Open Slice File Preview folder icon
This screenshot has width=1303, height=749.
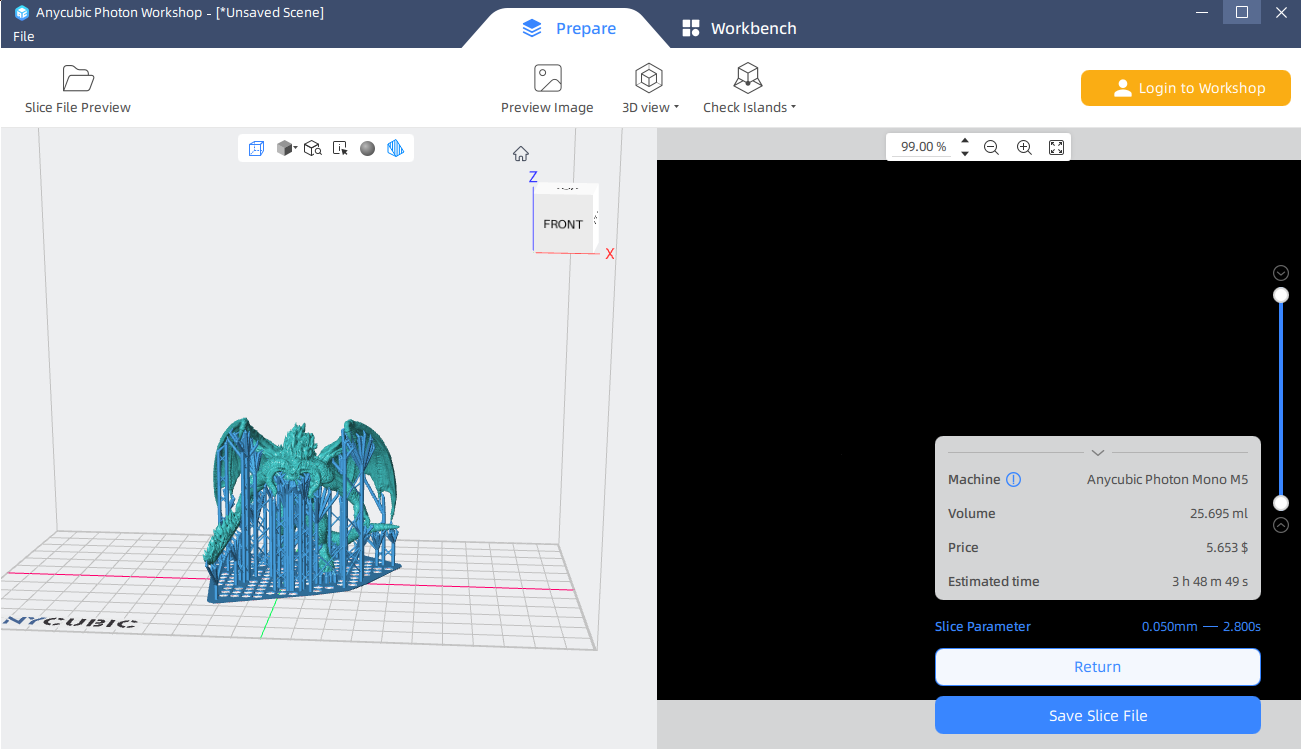77,78
